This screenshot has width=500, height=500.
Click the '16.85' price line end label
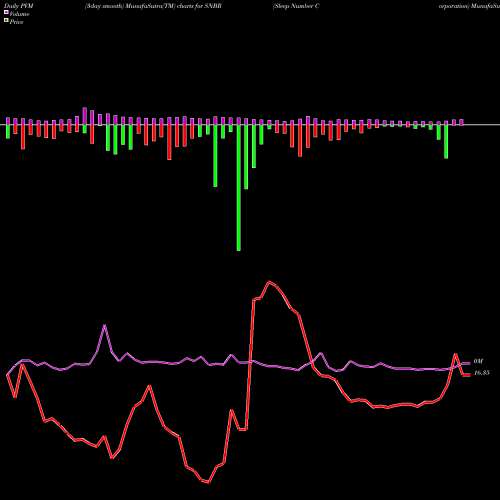482,373
